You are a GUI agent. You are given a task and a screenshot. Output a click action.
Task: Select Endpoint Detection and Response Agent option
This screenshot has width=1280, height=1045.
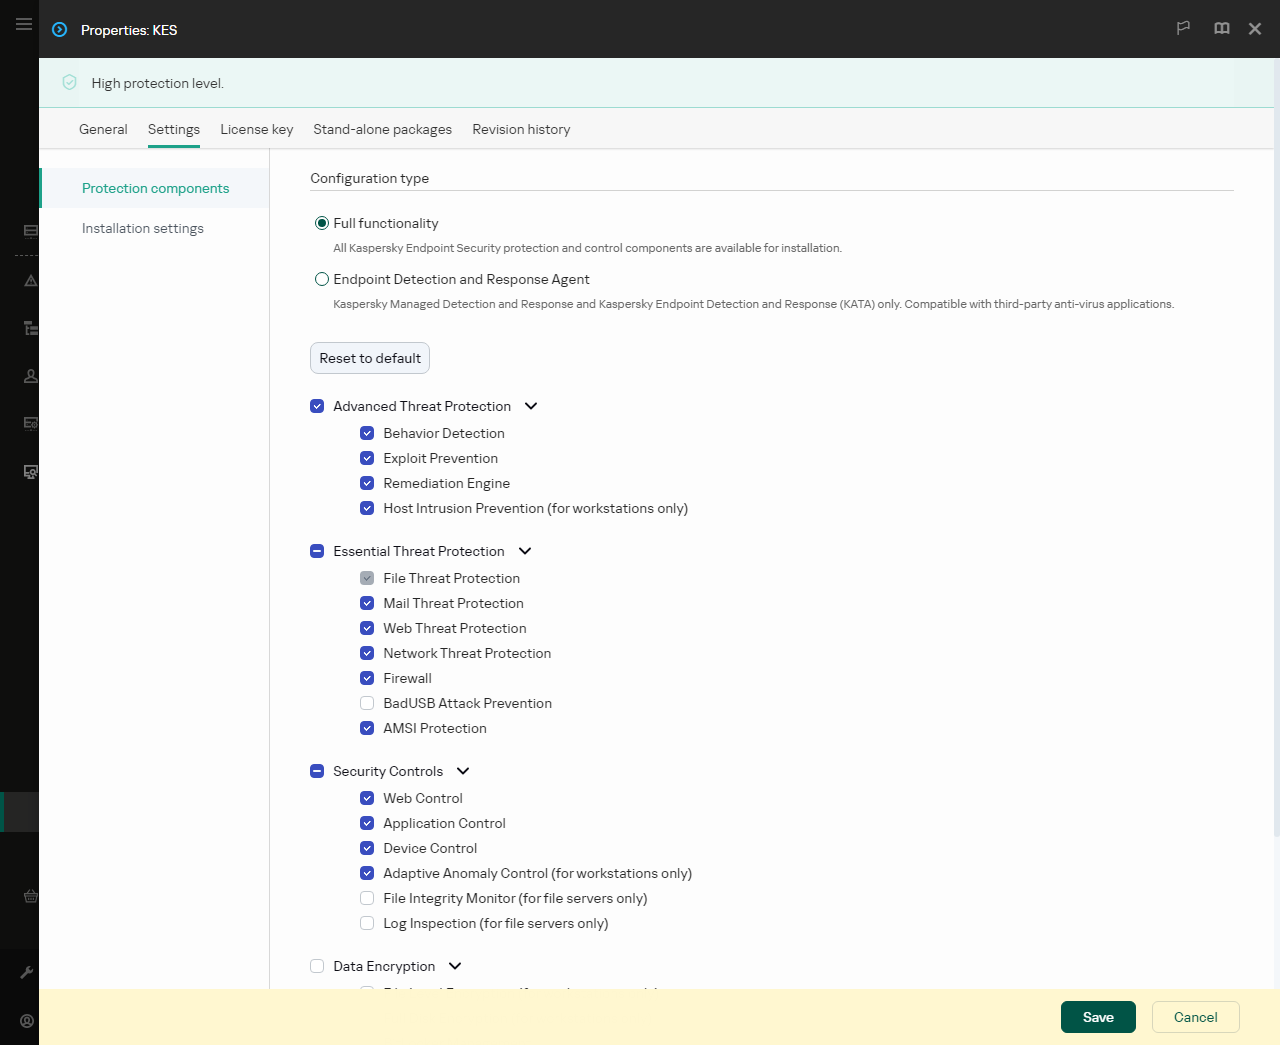[322, 279]
